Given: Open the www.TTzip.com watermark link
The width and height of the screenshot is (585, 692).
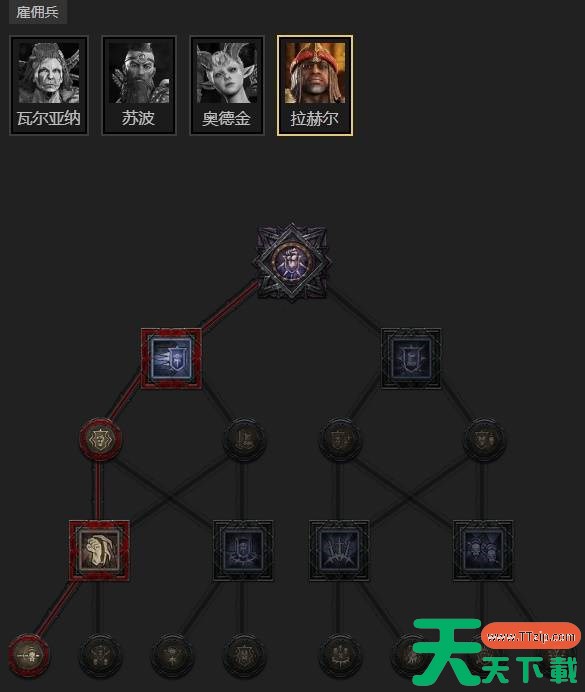Looking at the screenshot, I should tap(531, 636).
